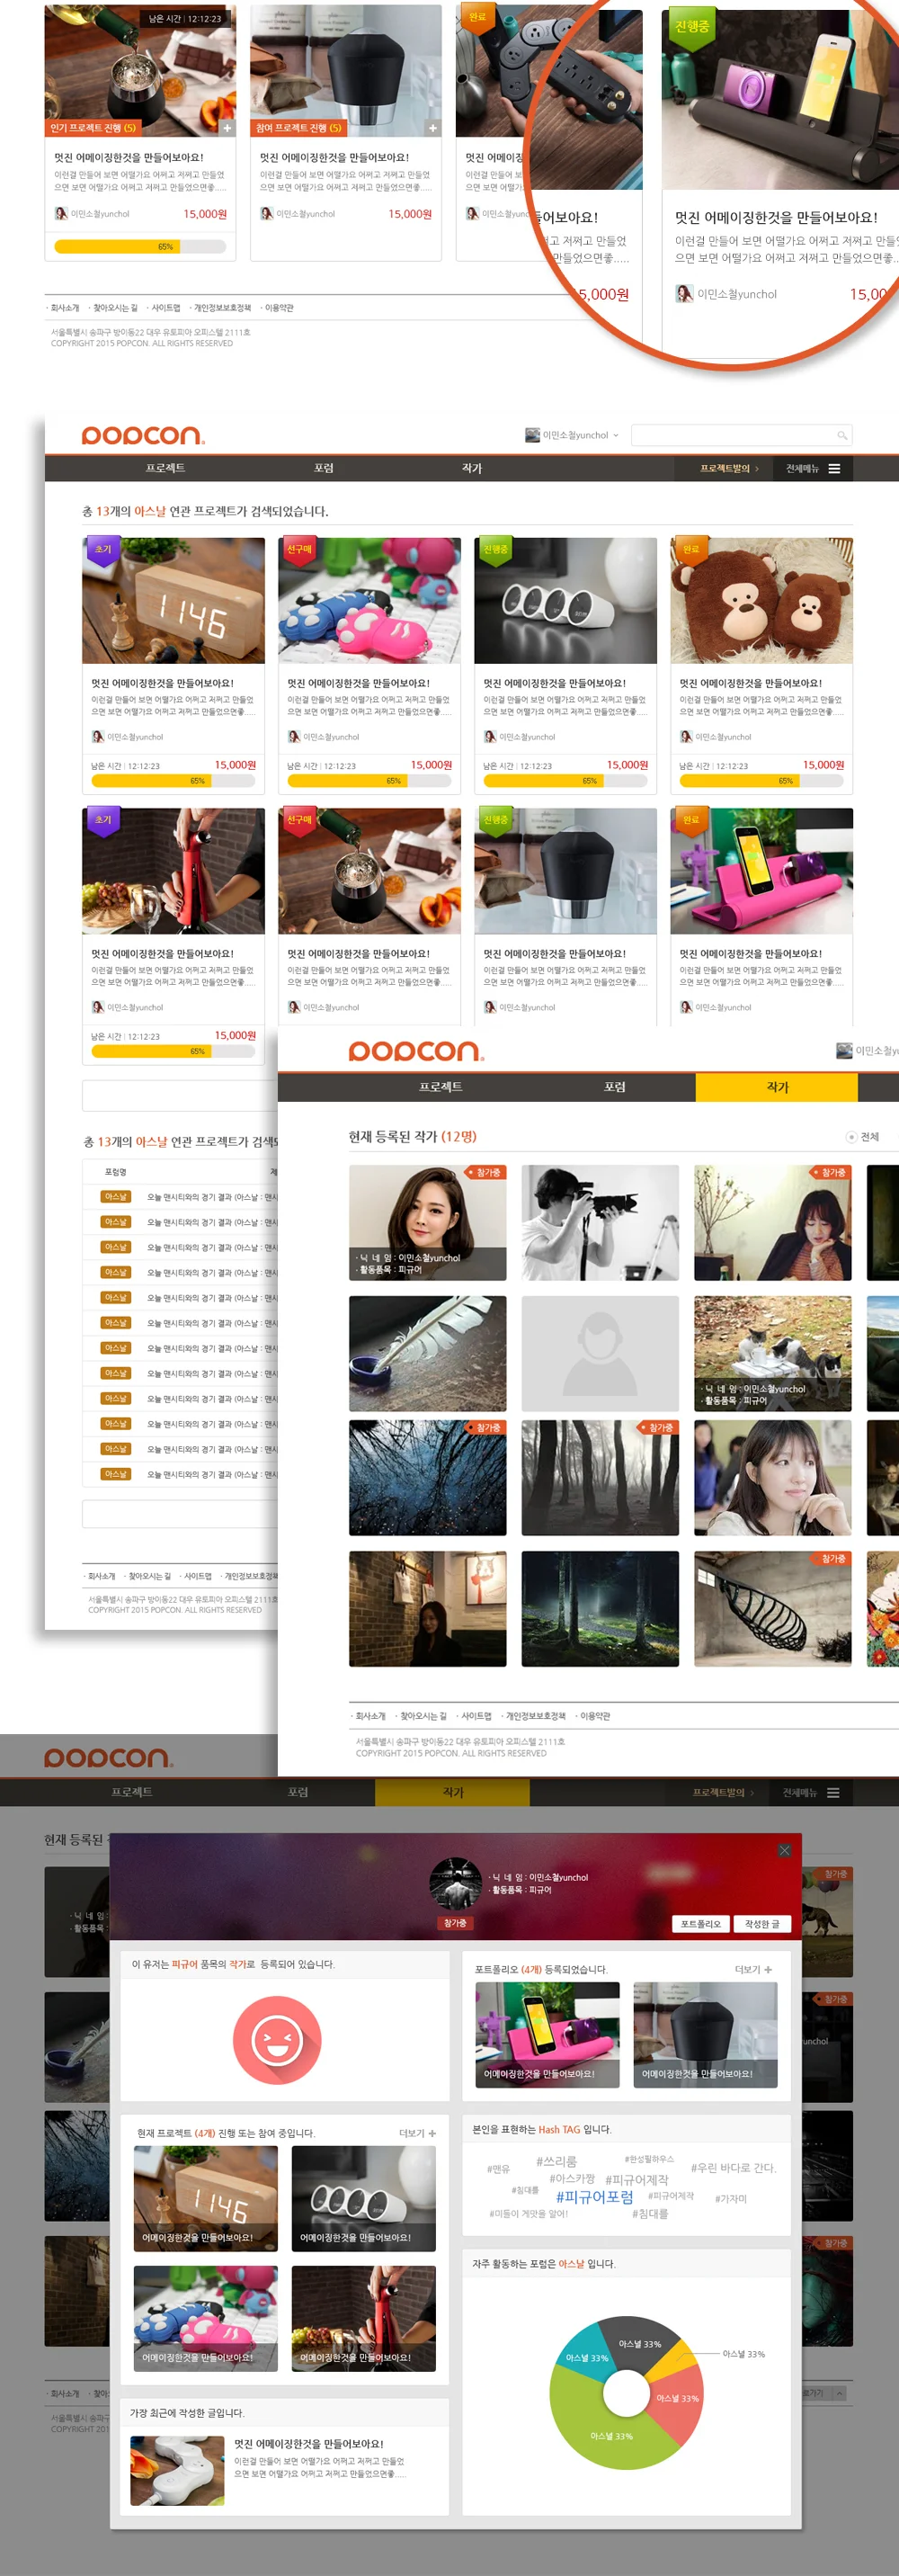The image size is (899, 2576).
Task: Click orange 완료 badge on pink phone dock card
Action: [x=691, y=822]
